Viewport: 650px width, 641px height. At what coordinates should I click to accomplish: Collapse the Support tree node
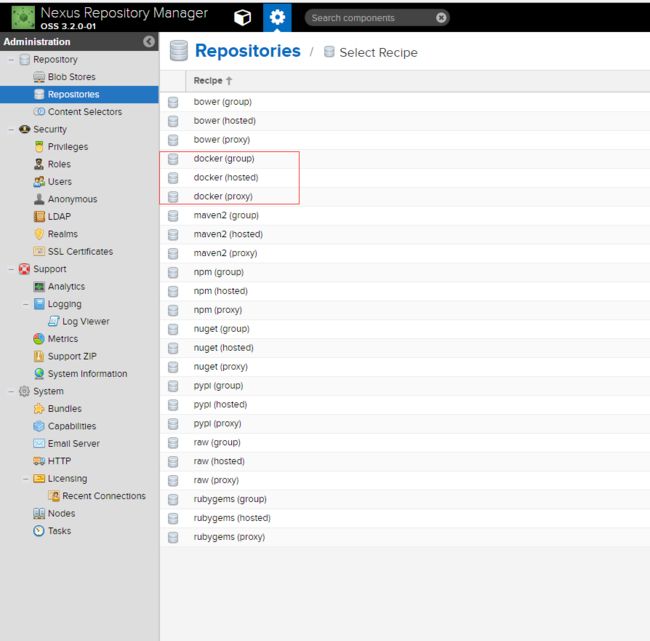point(11,269)
